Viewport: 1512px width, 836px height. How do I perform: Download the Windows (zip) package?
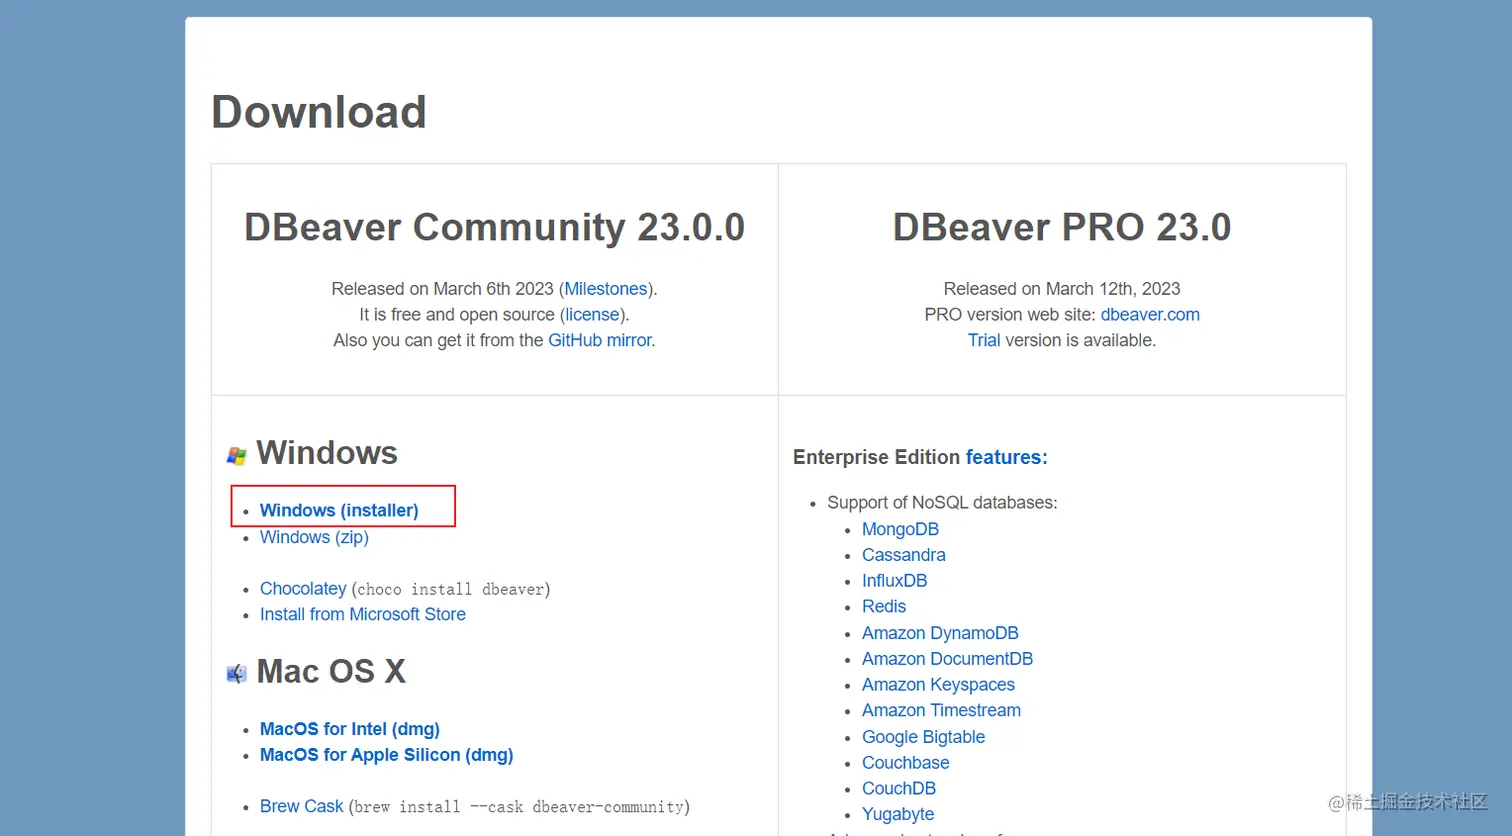[x=314, y=537]
